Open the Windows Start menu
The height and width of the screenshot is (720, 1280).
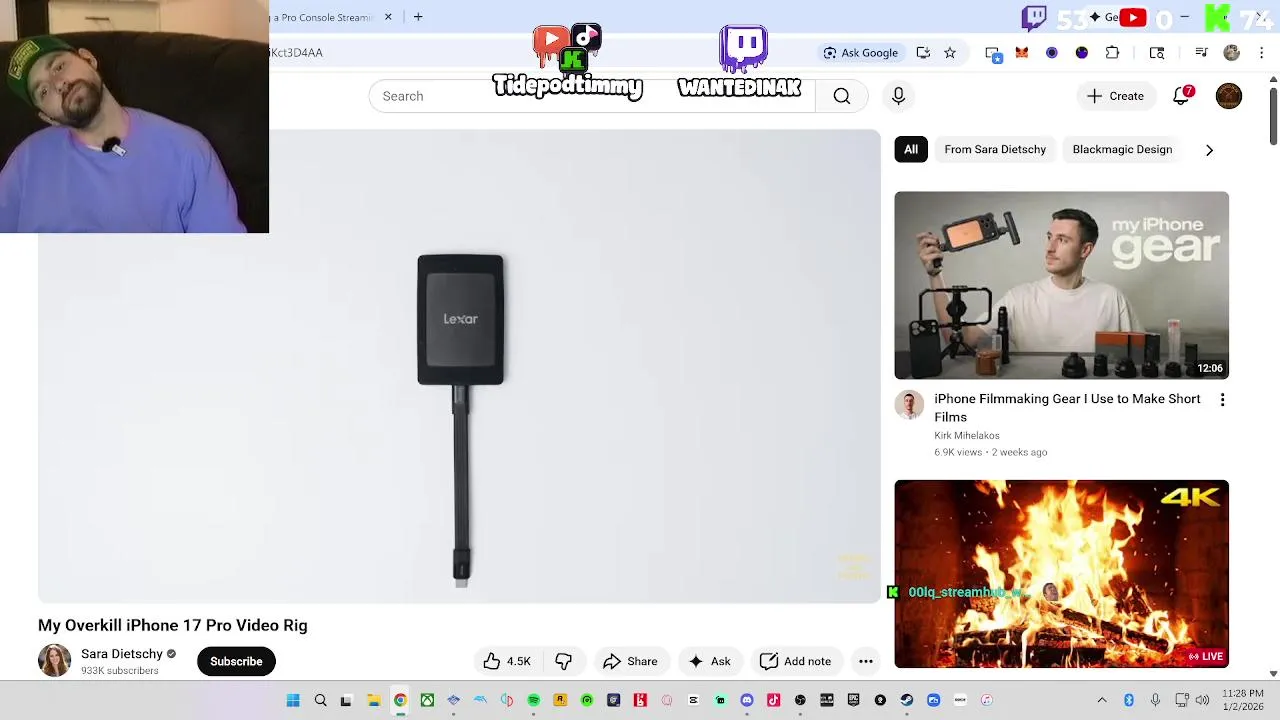click(293, 700)
